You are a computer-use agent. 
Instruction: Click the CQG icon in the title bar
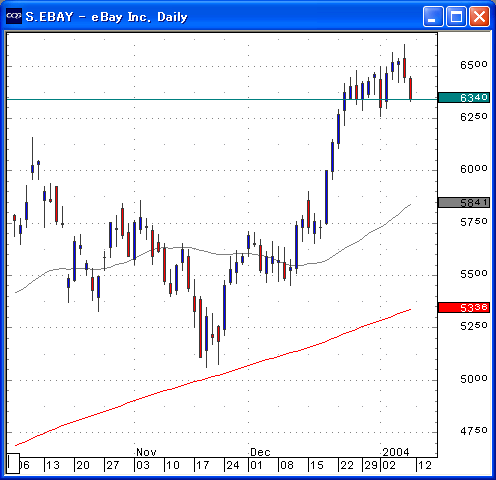(x=14, y=16)
